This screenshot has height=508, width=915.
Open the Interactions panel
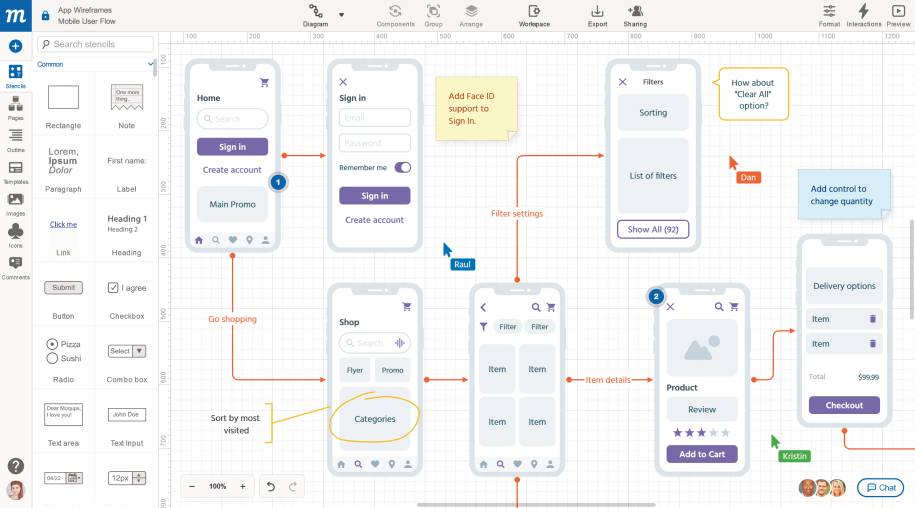click(864, 16)
